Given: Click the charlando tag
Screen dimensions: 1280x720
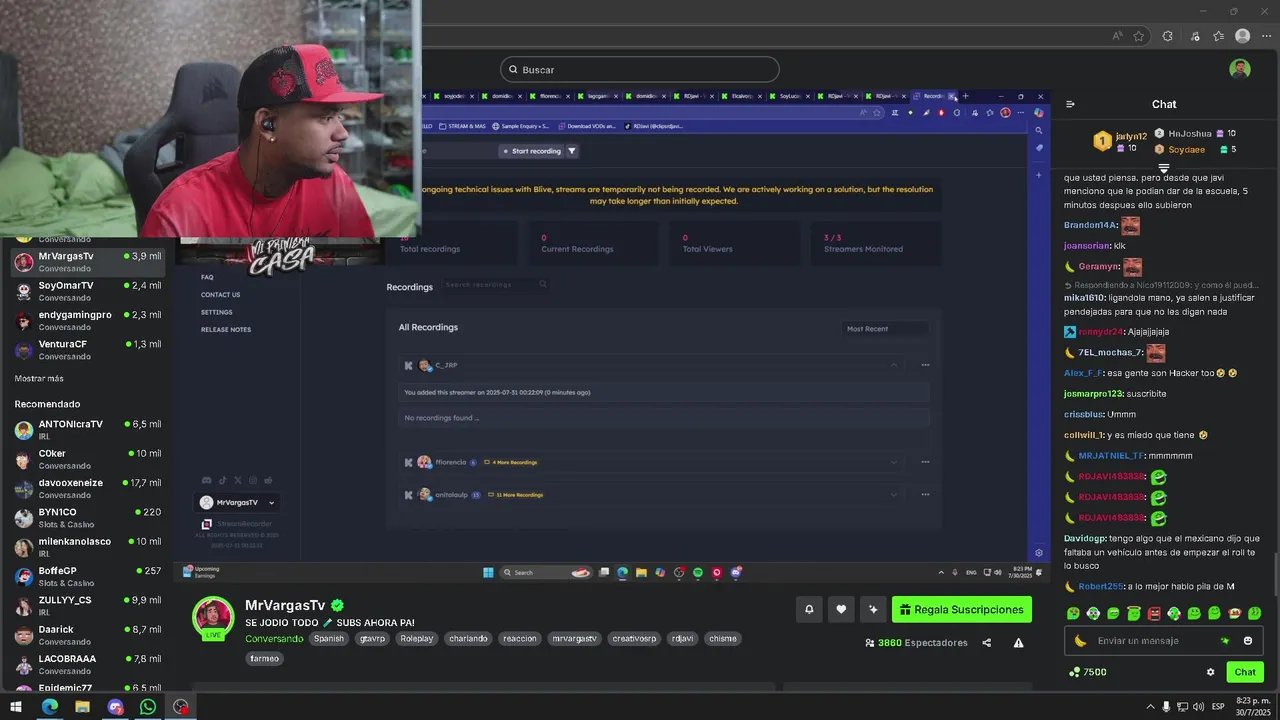Looking at the screenshot, I should point(468,638).
